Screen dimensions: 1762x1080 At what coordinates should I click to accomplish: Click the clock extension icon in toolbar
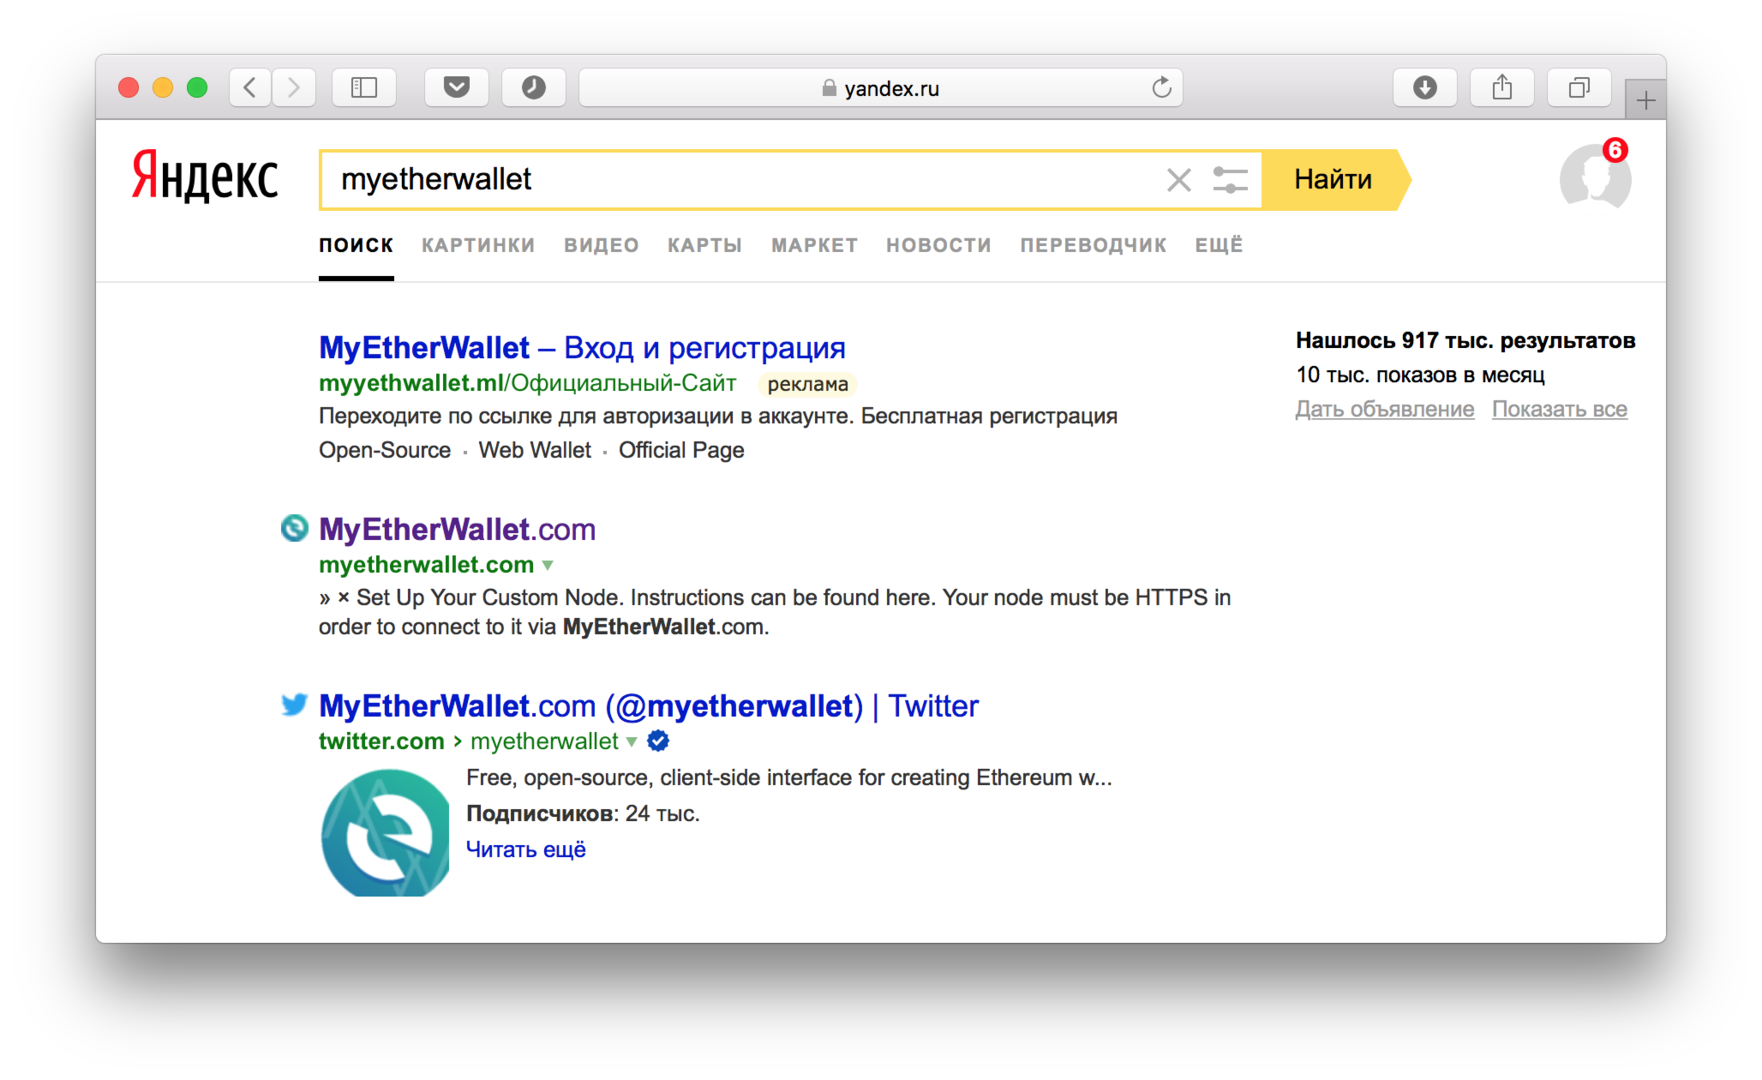(x=534, y=88)
